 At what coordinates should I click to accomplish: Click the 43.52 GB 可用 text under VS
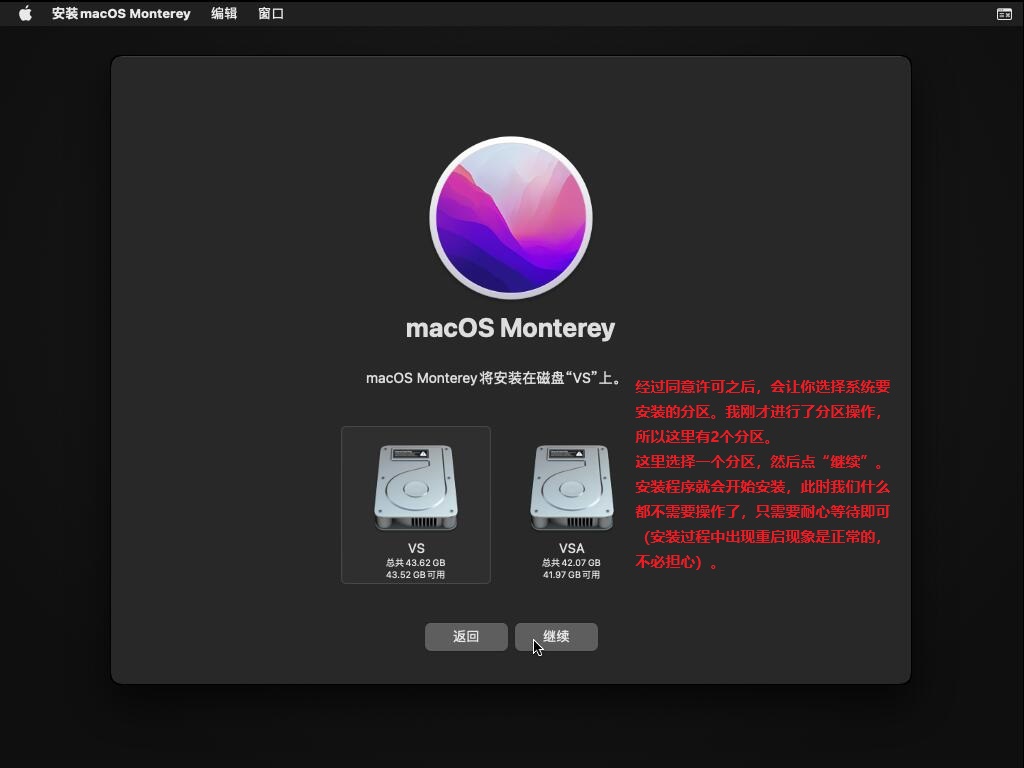(415, 574)
